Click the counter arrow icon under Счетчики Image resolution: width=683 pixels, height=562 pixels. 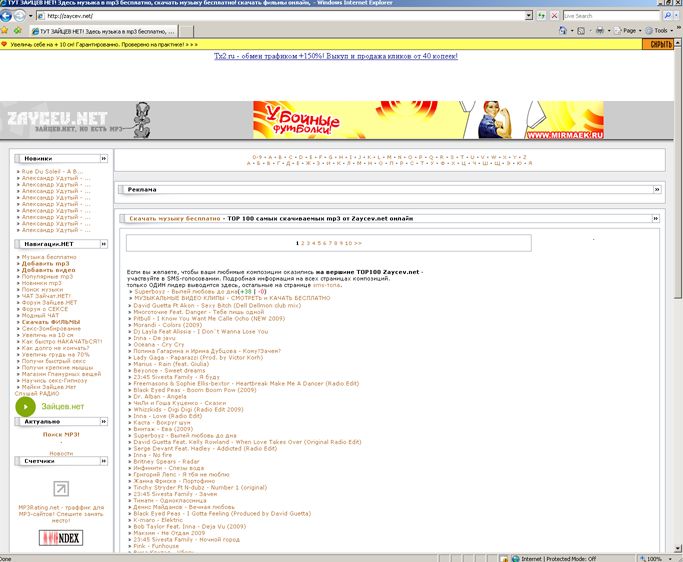61,488
